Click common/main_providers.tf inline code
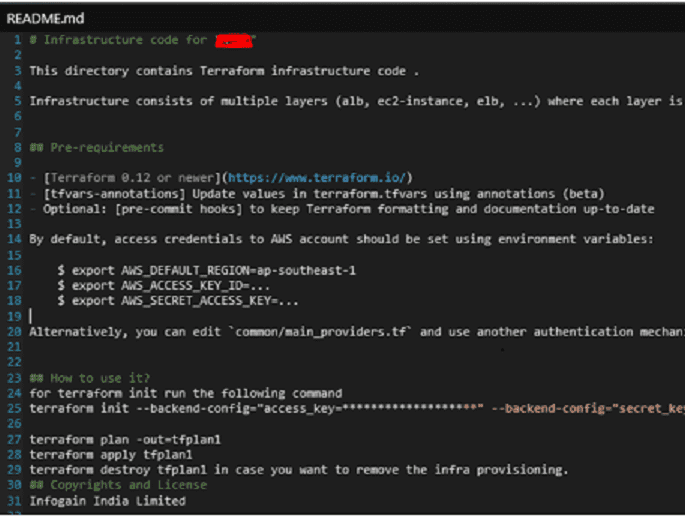685x516 pixels. click(x=321, y=332)
